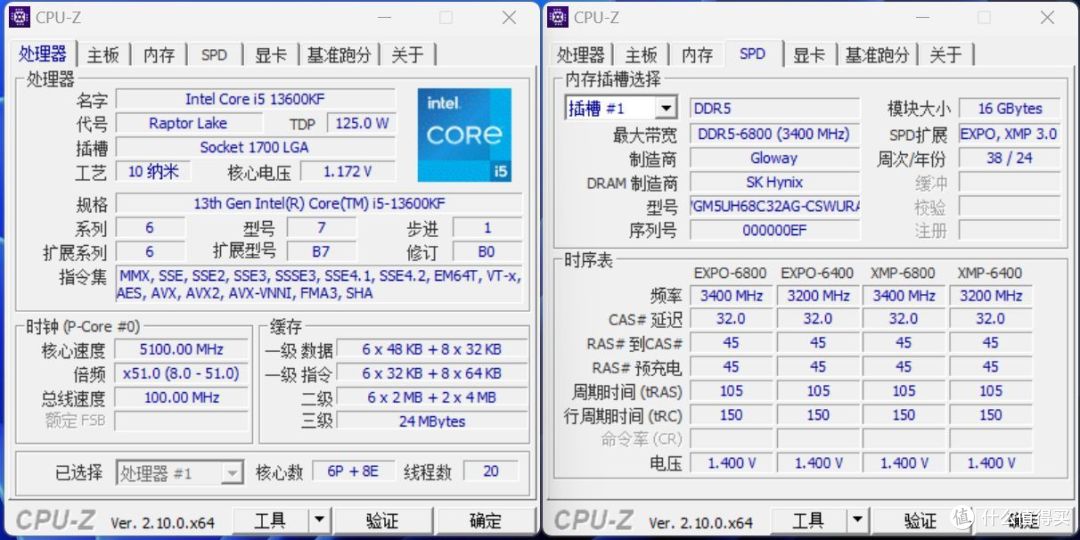This screenshot has height=540, width=1080.
Task: Minimize the right CPU-Z window
Action: pos(924,17)
